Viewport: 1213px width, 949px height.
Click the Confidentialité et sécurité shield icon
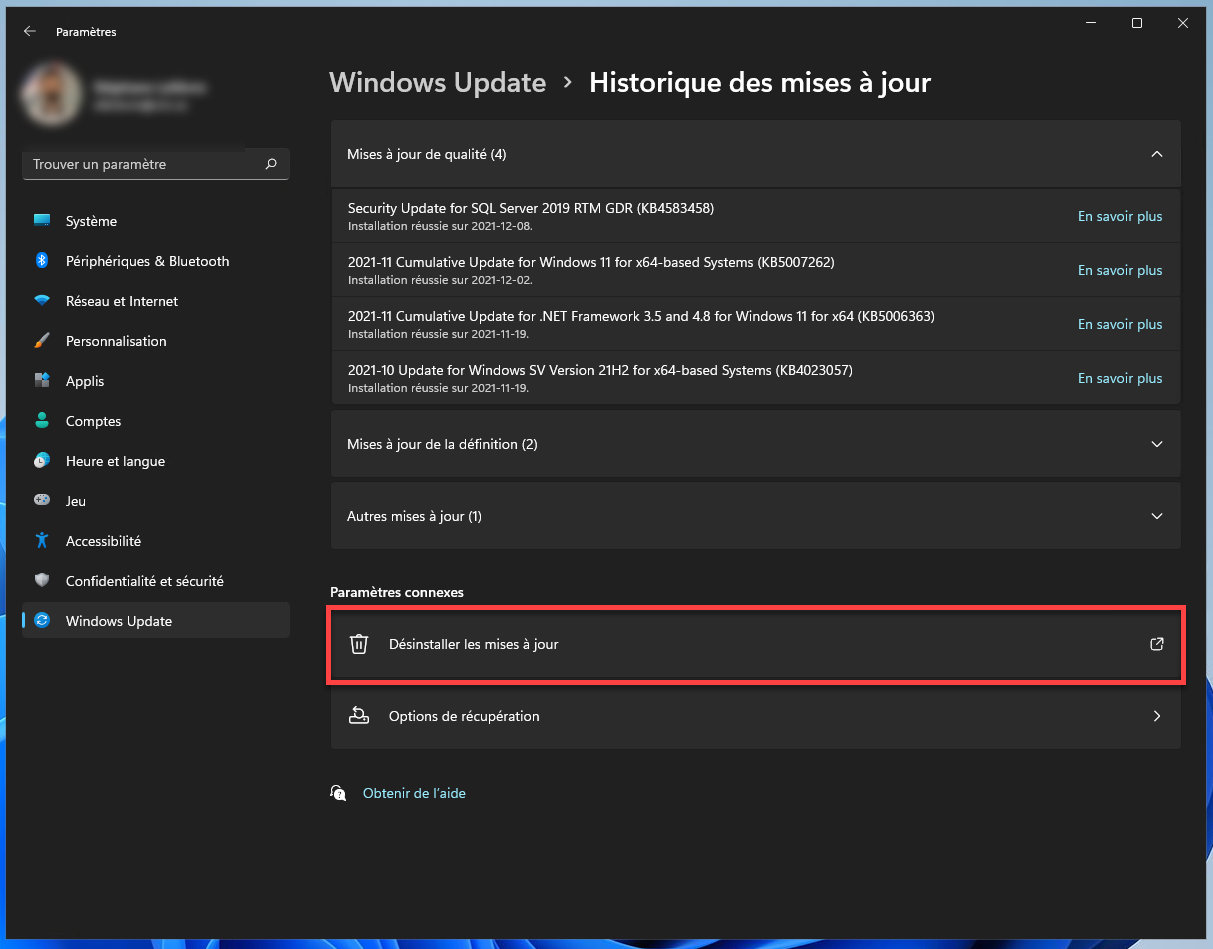point(42,581)
